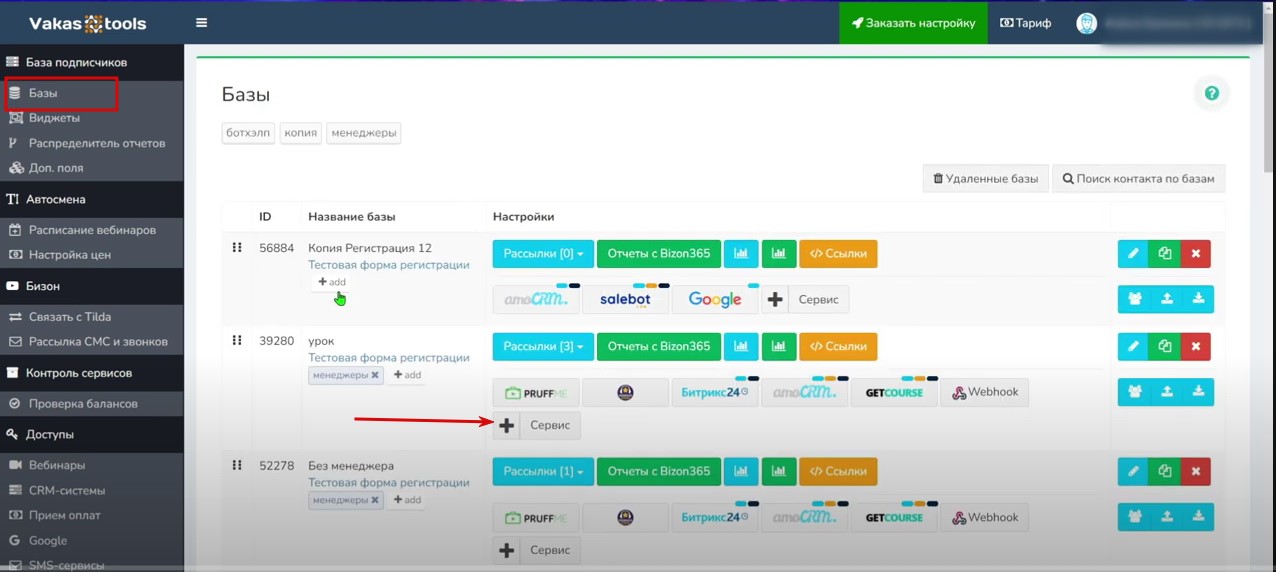Click the hamburger menu icon in header
The image size is (1276, 572).
point(202,23)
